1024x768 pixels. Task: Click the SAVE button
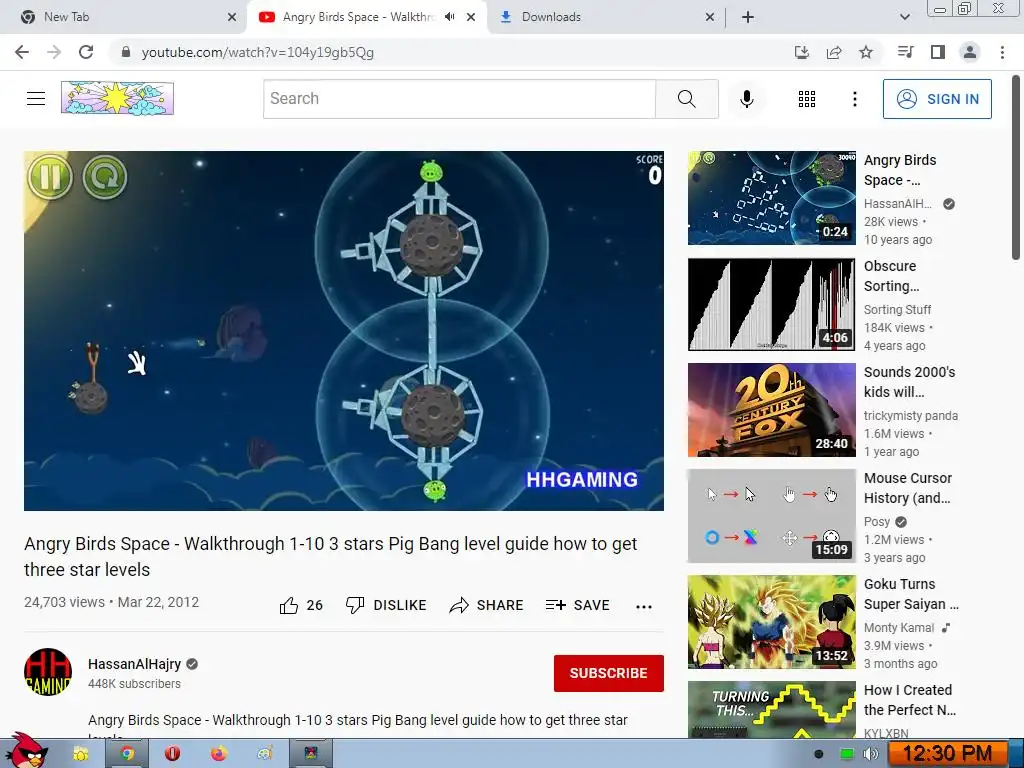(x=577, y=605)
